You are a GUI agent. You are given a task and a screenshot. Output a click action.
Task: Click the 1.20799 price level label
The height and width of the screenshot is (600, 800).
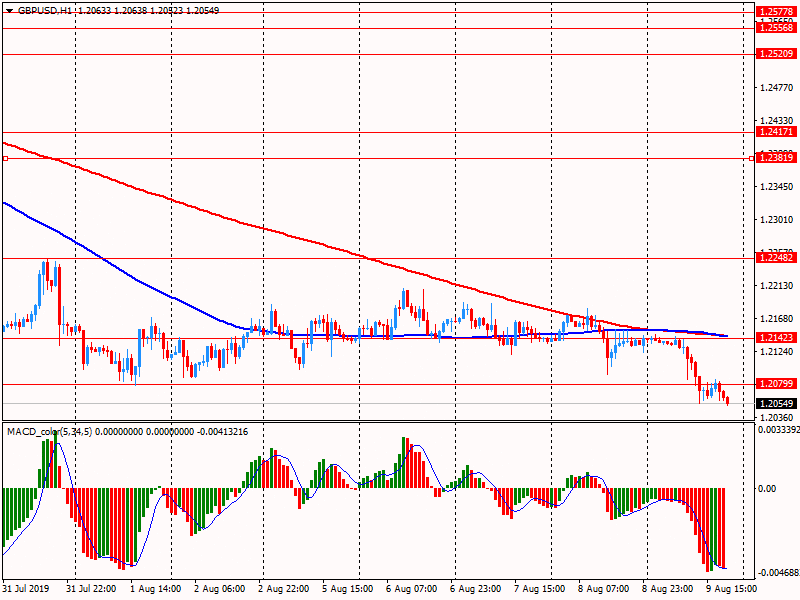(776, 384)
